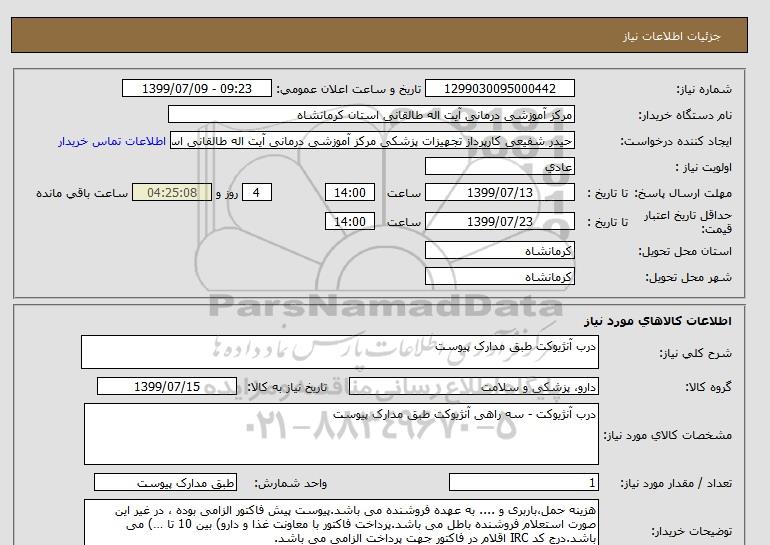Click the label نام دستگاه خریدار
770x545 pixels.
(685, 115)
